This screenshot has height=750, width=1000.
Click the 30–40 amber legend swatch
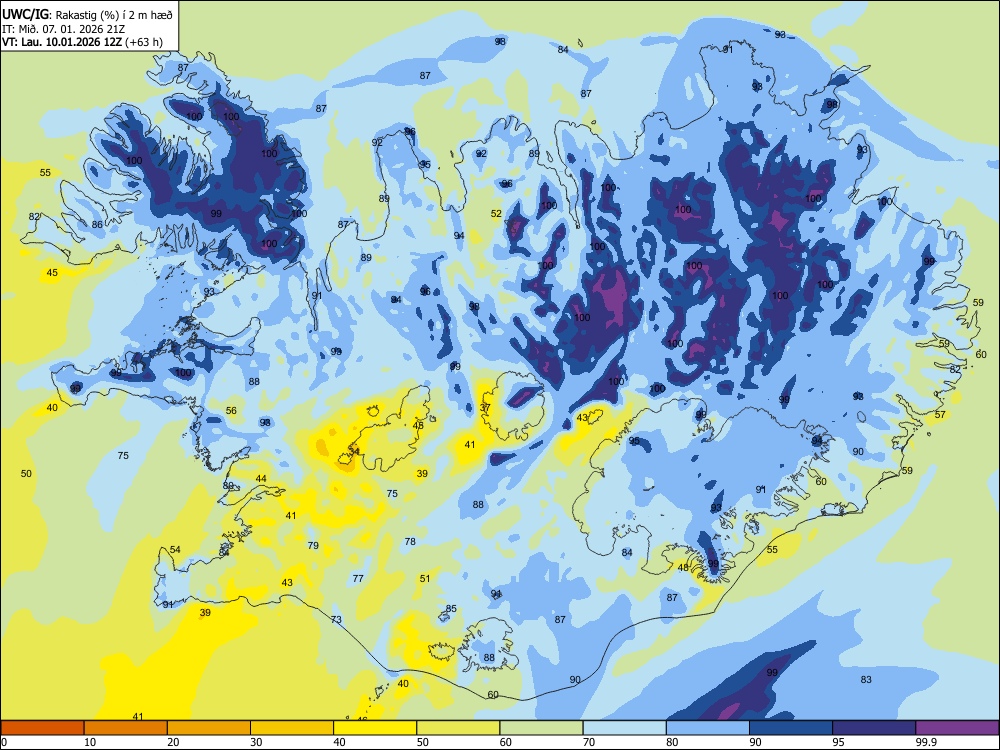click(292, 728)
